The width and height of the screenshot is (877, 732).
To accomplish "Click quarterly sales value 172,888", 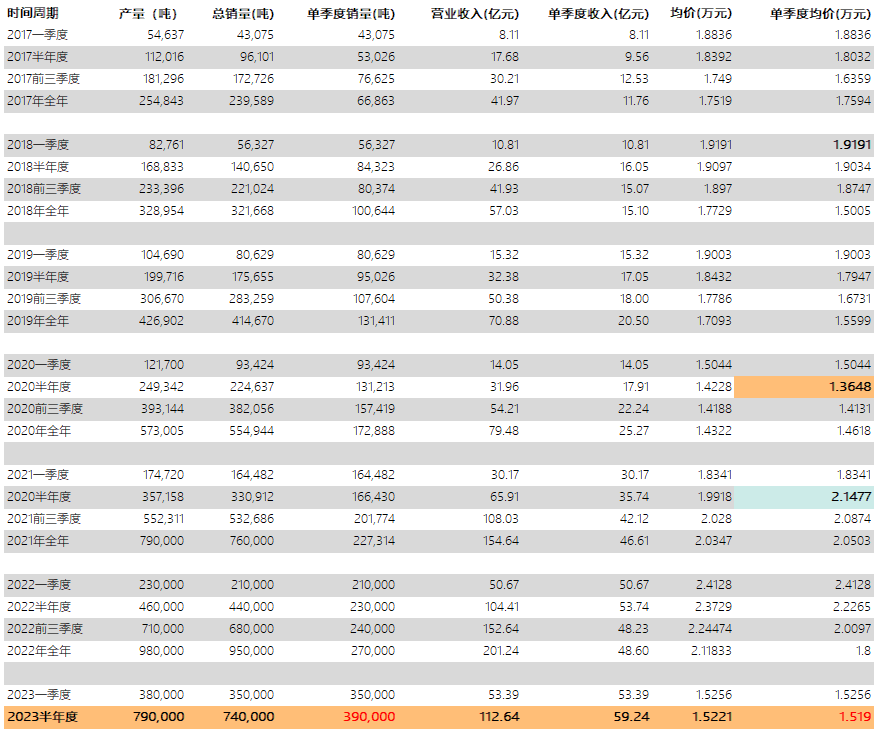I will tap(375, 431).
